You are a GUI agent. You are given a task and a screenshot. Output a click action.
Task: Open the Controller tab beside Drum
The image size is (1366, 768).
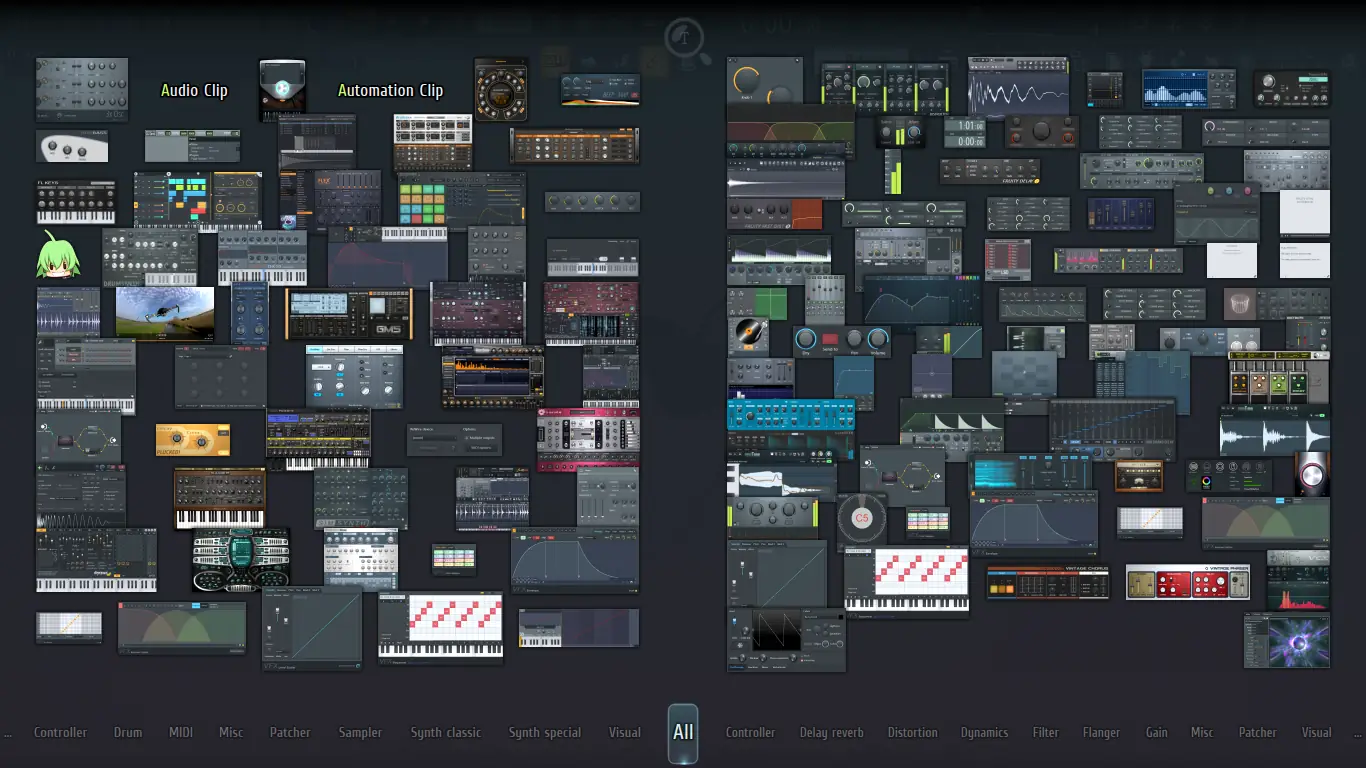click(60, 732)
